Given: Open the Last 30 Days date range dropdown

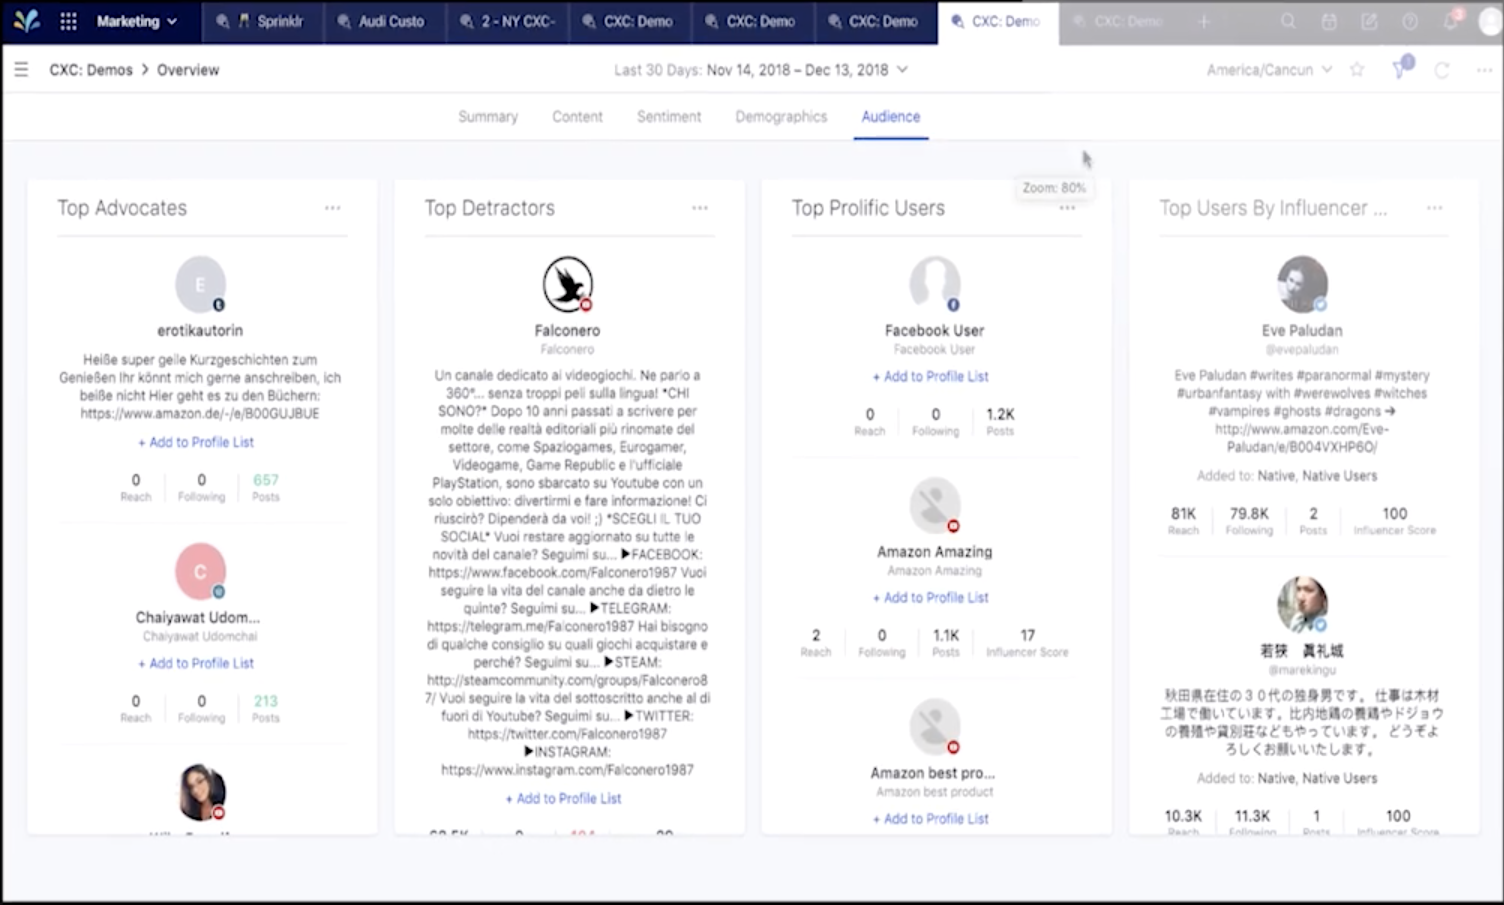Looking at the screenshot, I should 760,70.
